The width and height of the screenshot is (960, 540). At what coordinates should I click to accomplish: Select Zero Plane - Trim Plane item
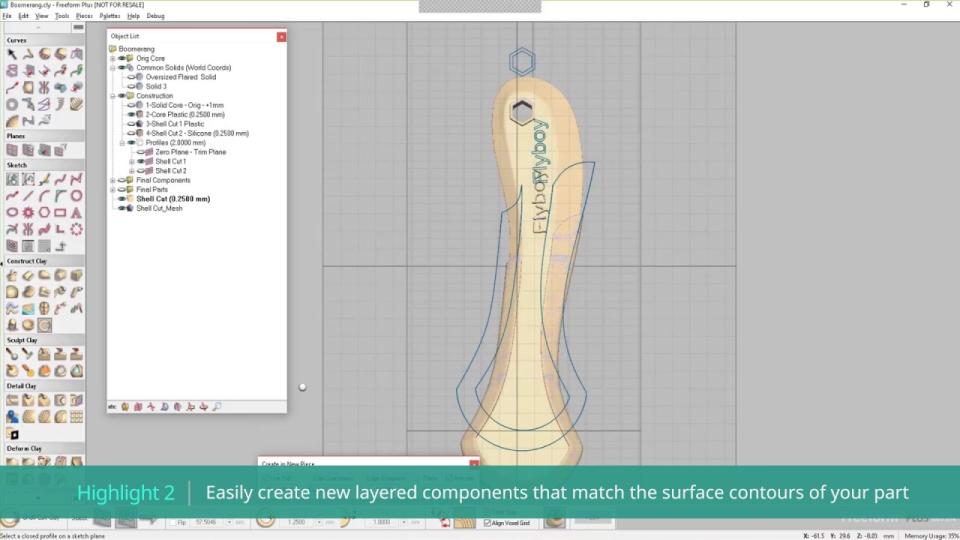tap(190, 151)
